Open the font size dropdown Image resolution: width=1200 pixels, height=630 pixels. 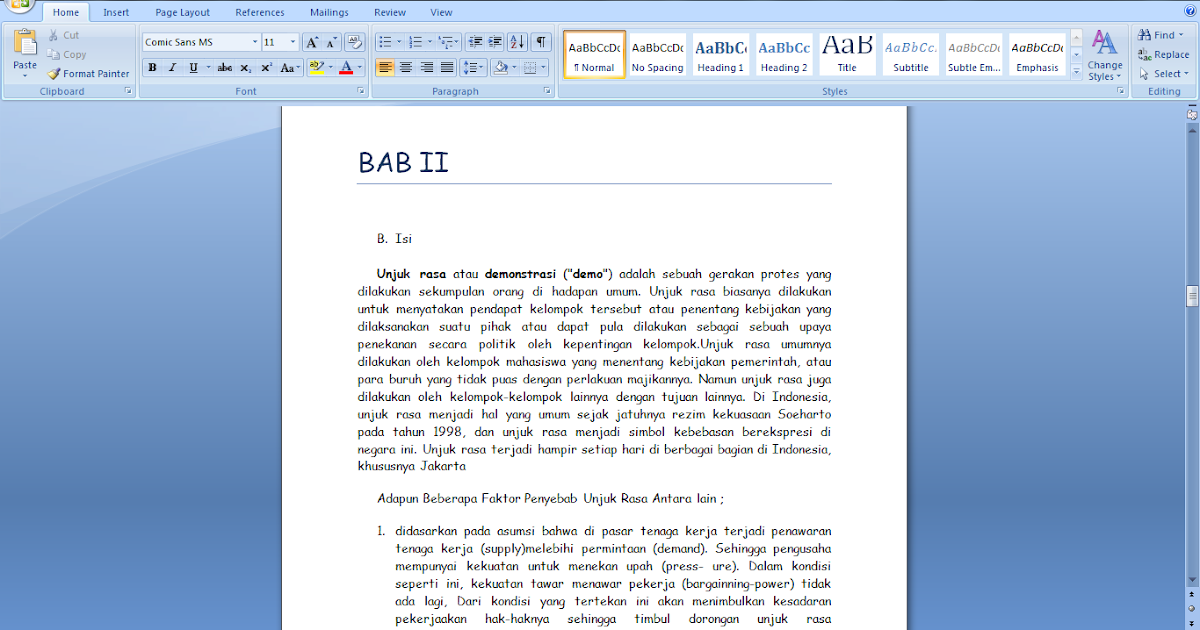pyautogui.click(x=293, y=42)
